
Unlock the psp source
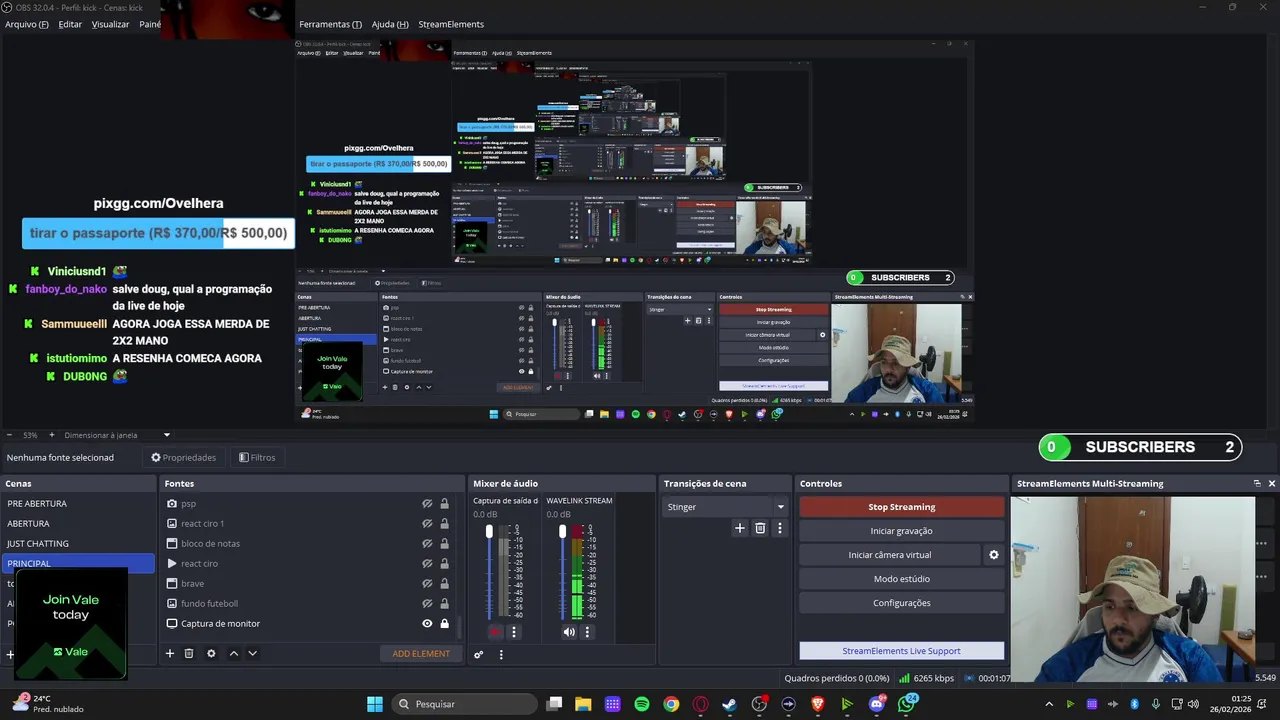445,504
